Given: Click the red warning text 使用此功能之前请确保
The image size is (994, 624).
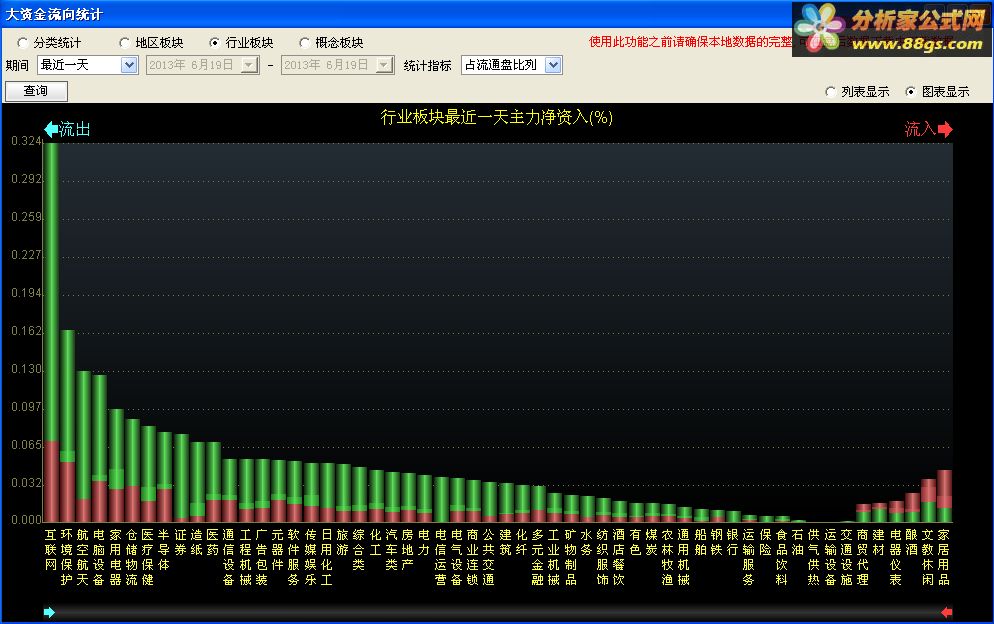Looking at the screenshot, I should (649, 42).
